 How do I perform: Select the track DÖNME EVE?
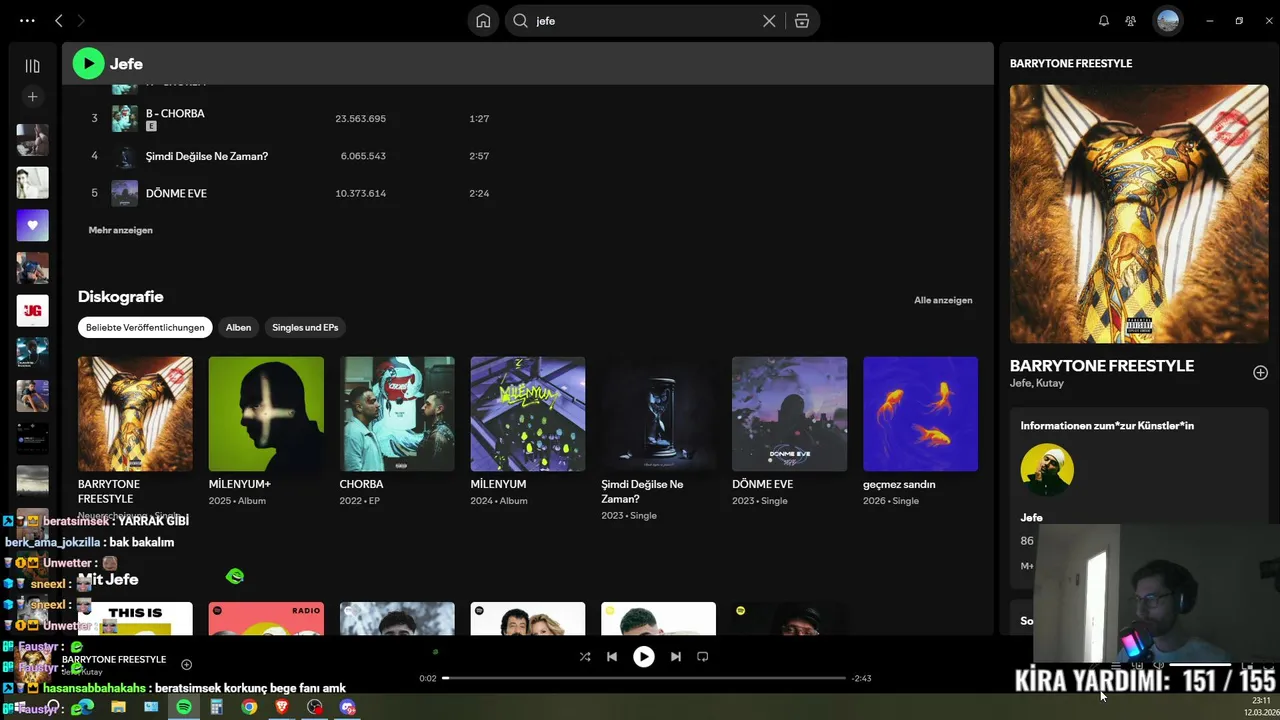[176, 193]
